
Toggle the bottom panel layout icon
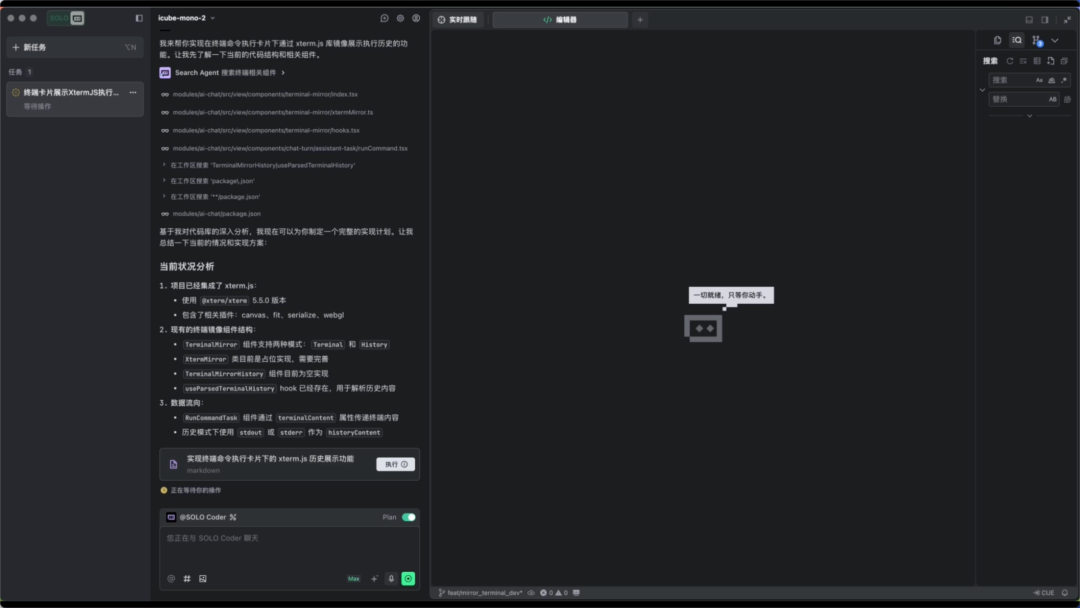(x=1029, y=20)
